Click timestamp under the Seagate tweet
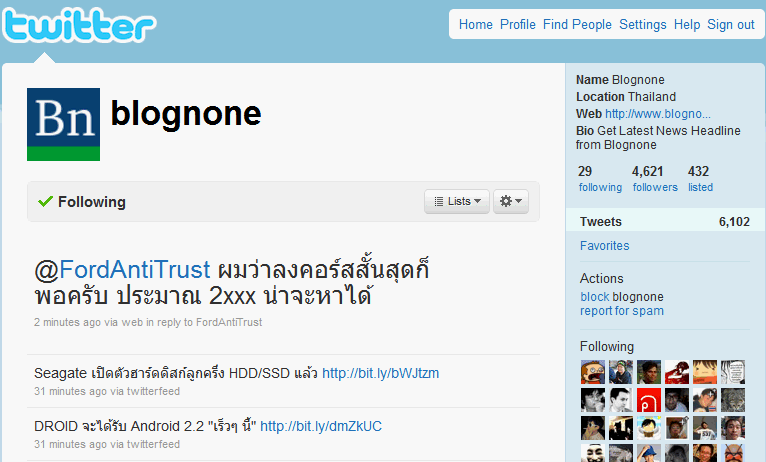The height and width of the screenshot is (462, 766). [x=70, y=391]
